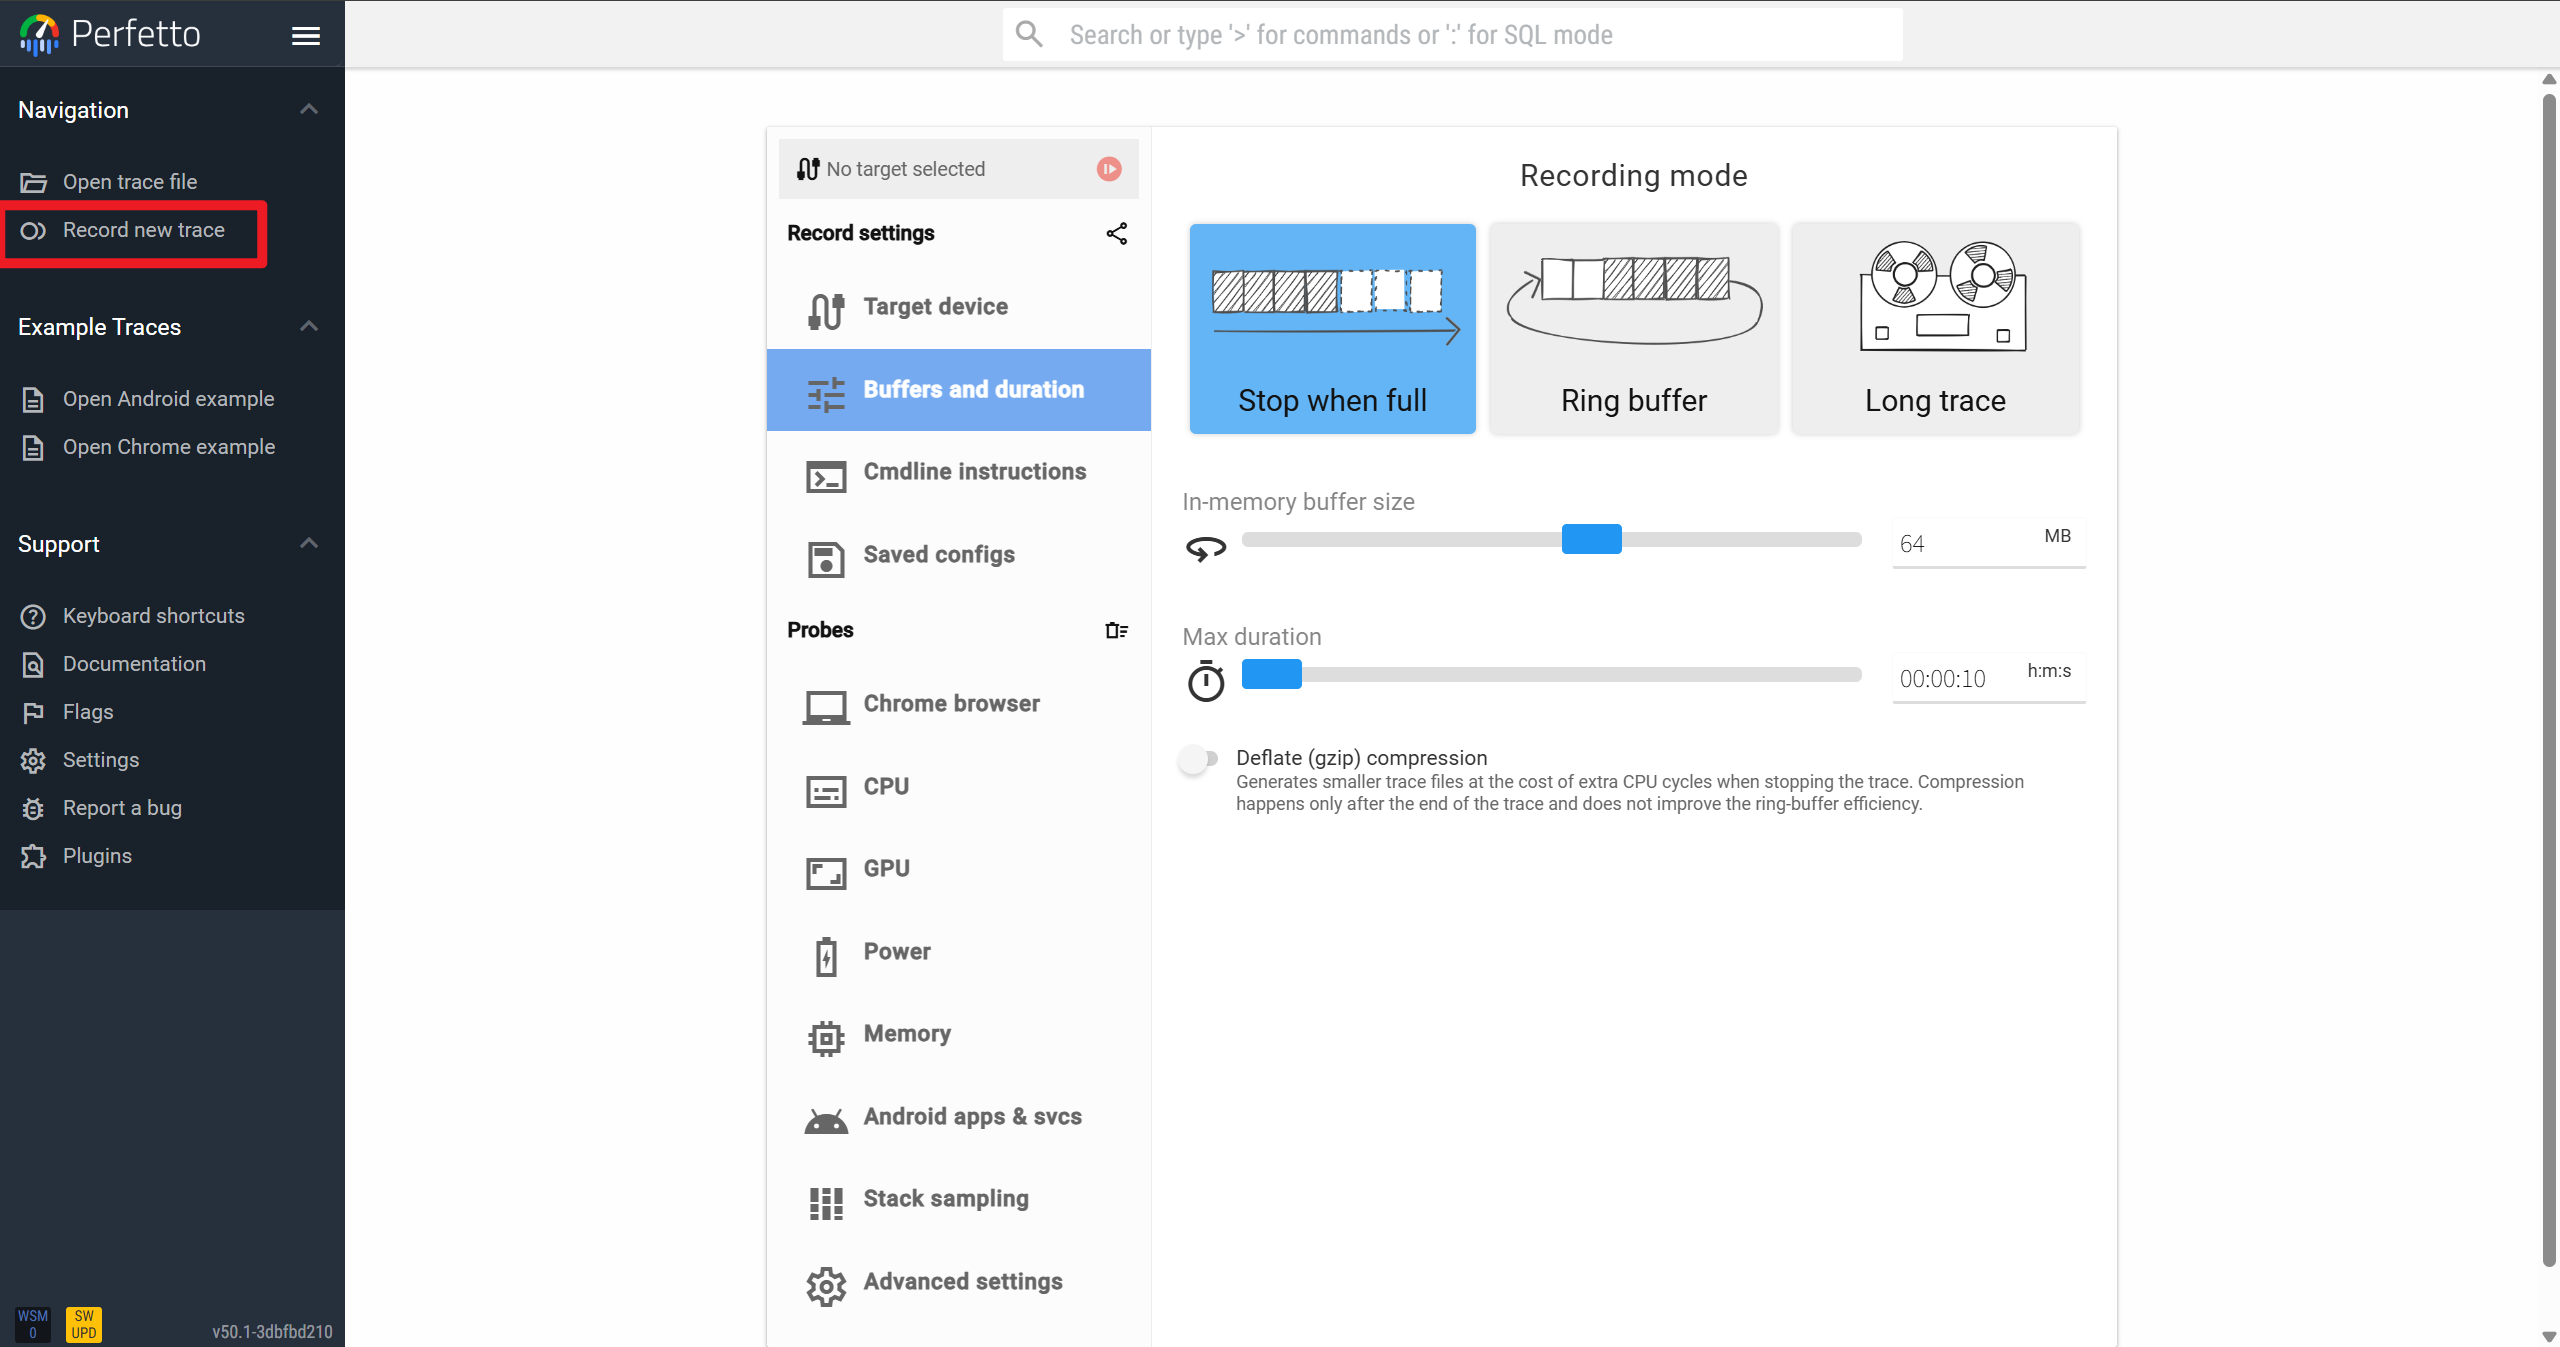Enable Deflate (gzip) compression toggle

1198,759
